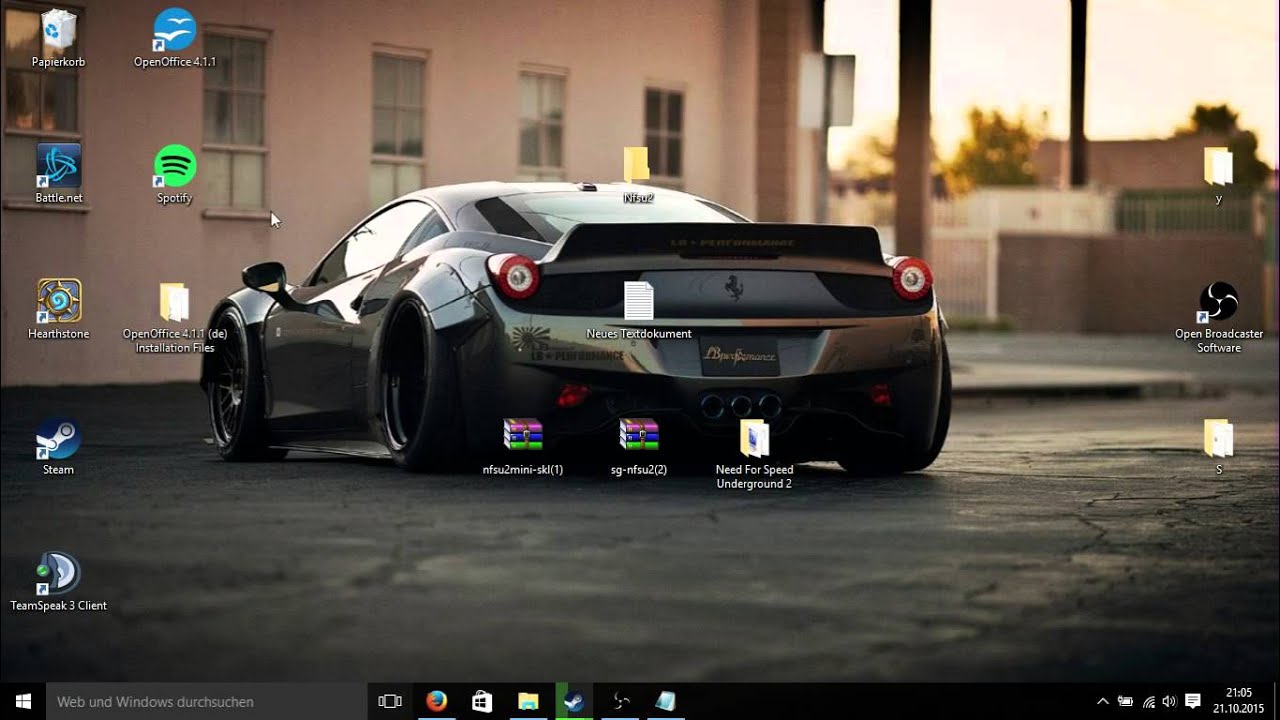Viewport: 1280px width, 720px height.
Task: Select the Steam desktop shortcut
Action: click(x=58, y=446)
